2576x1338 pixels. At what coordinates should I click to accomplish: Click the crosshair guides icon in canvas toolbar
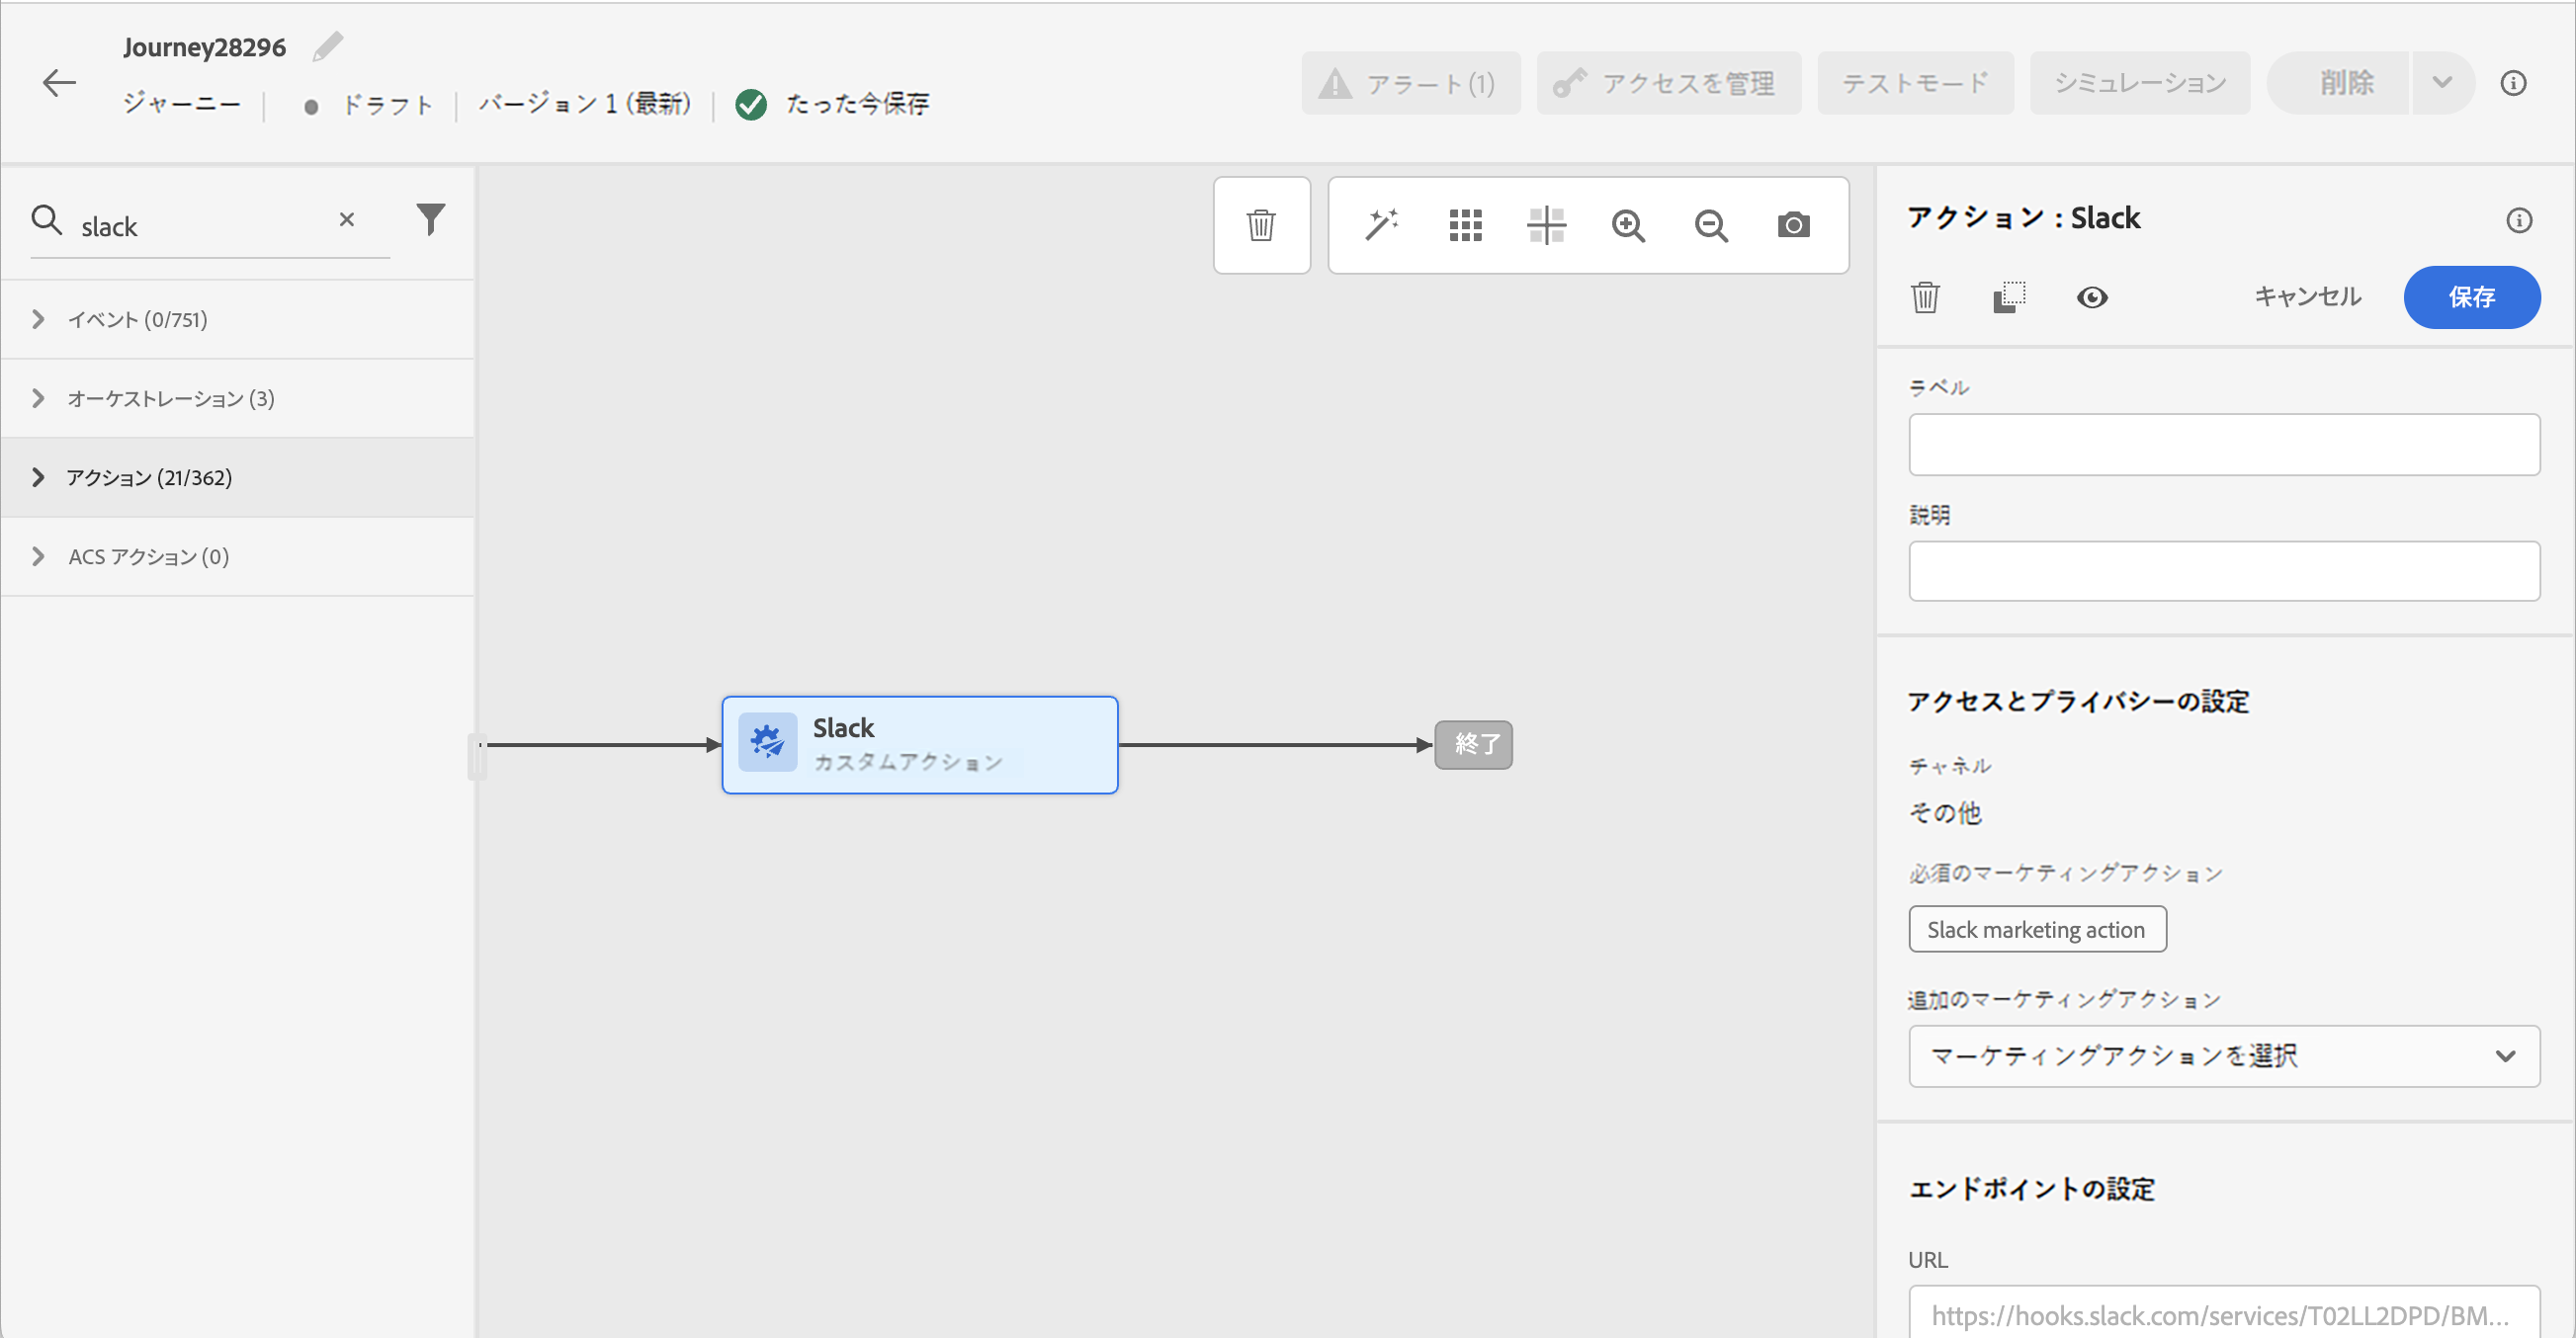pyautogui.click(x=1546, y=225)
